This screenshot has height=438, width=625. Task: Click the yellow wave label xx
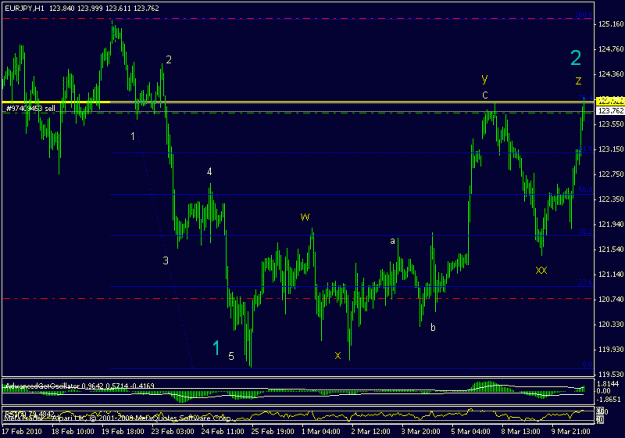(x=541, y=270)
